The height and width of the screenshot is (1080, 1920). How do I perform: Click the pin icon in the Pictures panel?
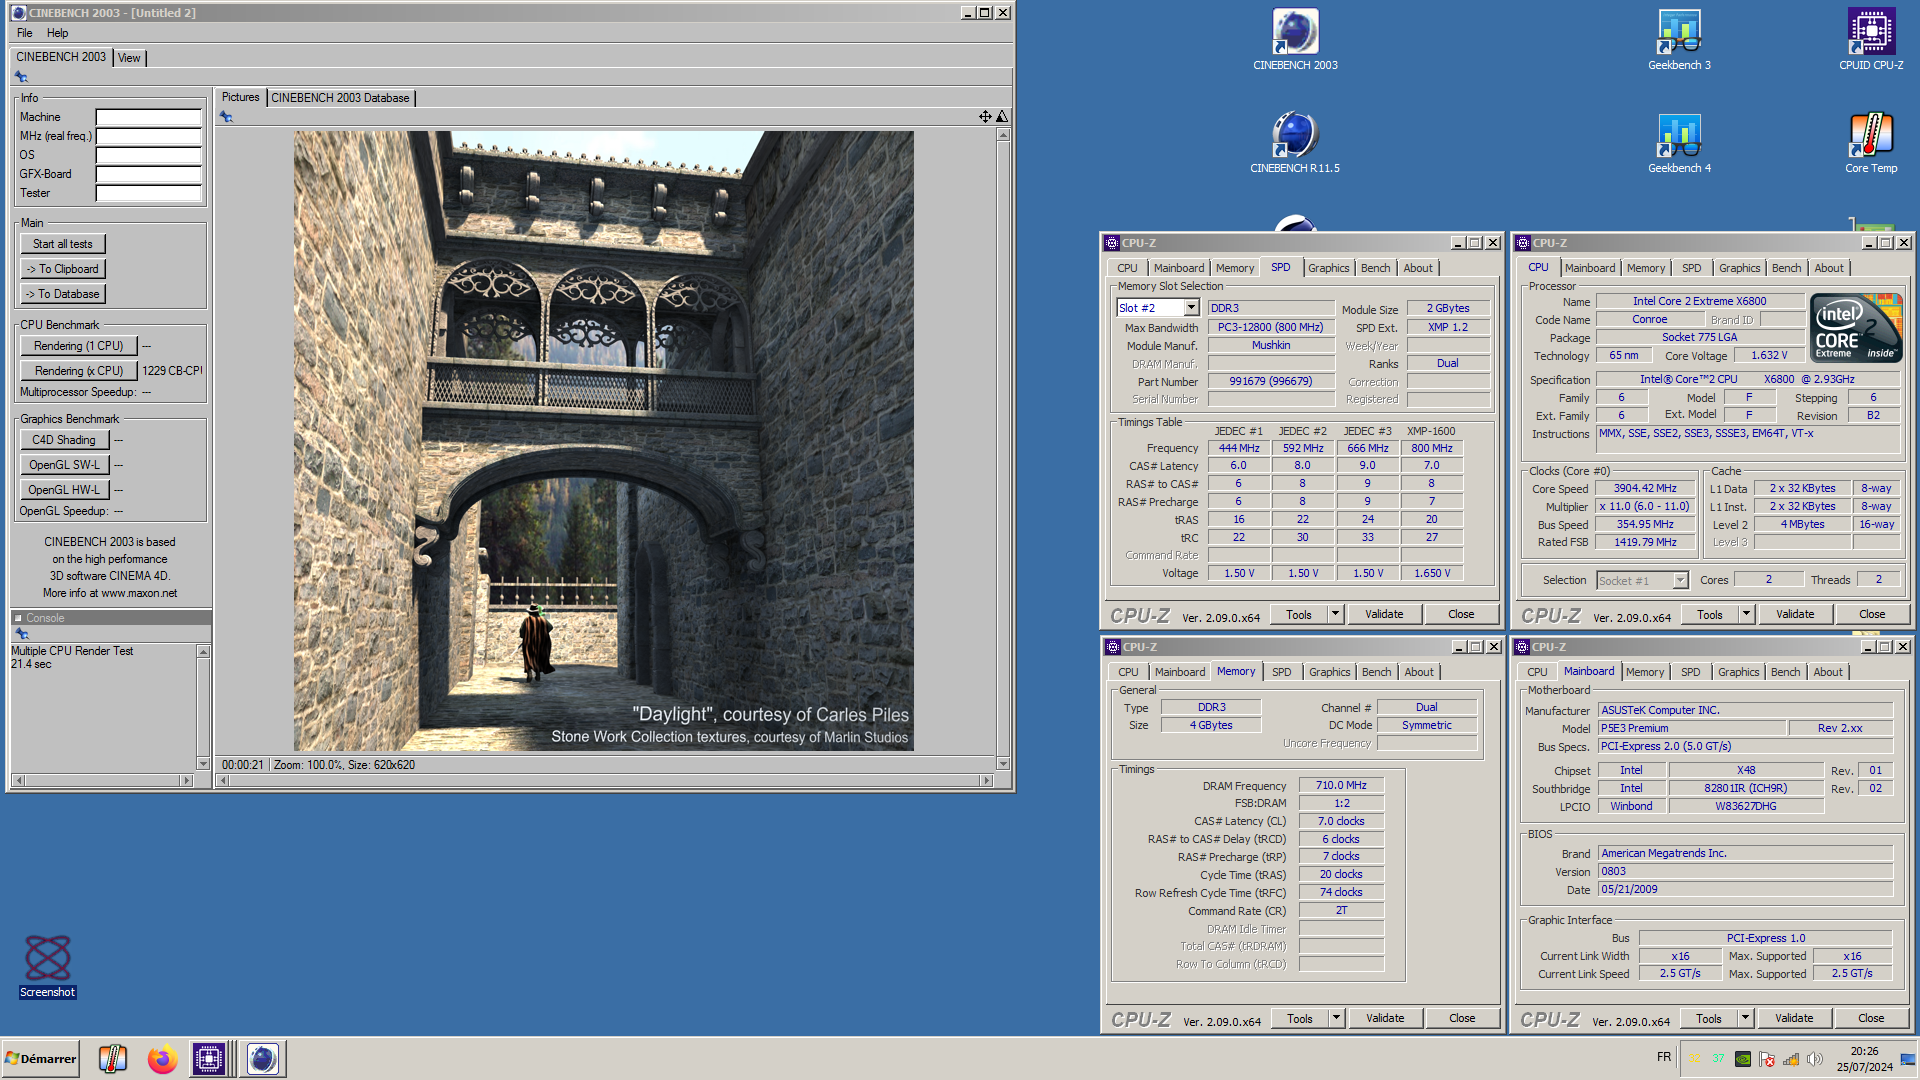click(x=226, y=117)
